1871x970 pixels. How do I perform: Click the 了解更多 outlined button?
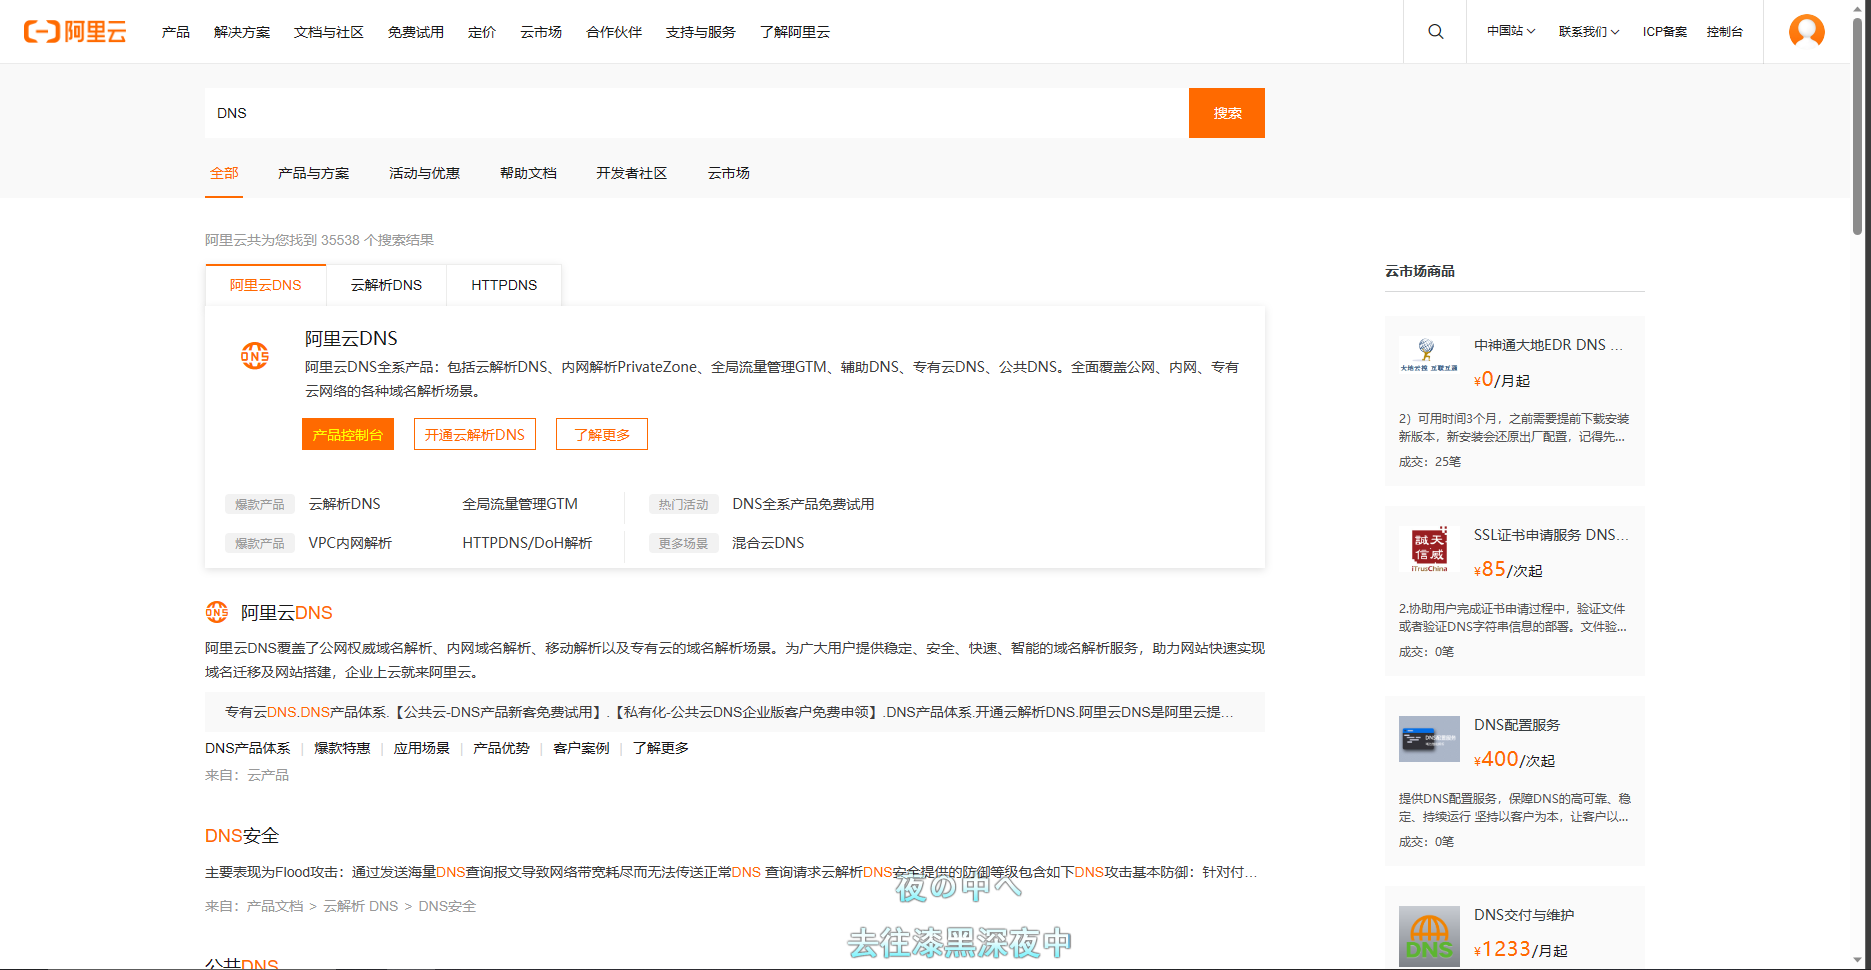point(602,434)
